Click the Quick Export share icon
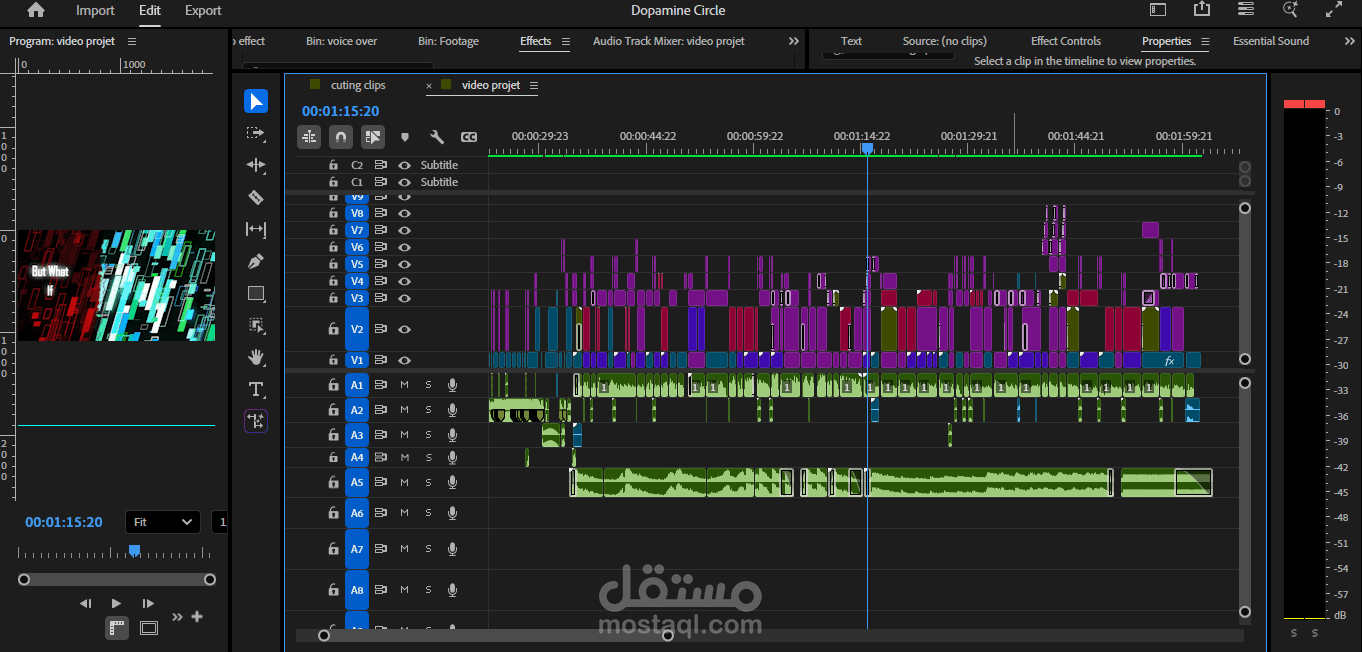Image resolution: width=1362 pixels, height=652 pixels. (x=1202, y=10)
